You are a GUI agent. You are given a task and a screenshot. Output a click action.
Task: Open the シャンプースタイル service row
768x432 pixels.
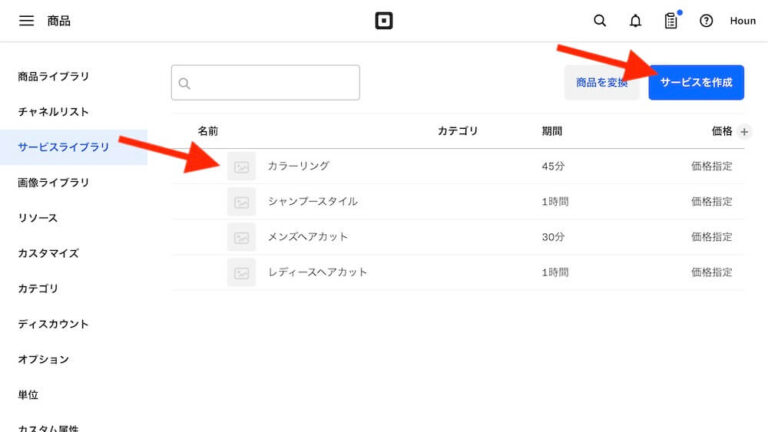tap(312, 202)
